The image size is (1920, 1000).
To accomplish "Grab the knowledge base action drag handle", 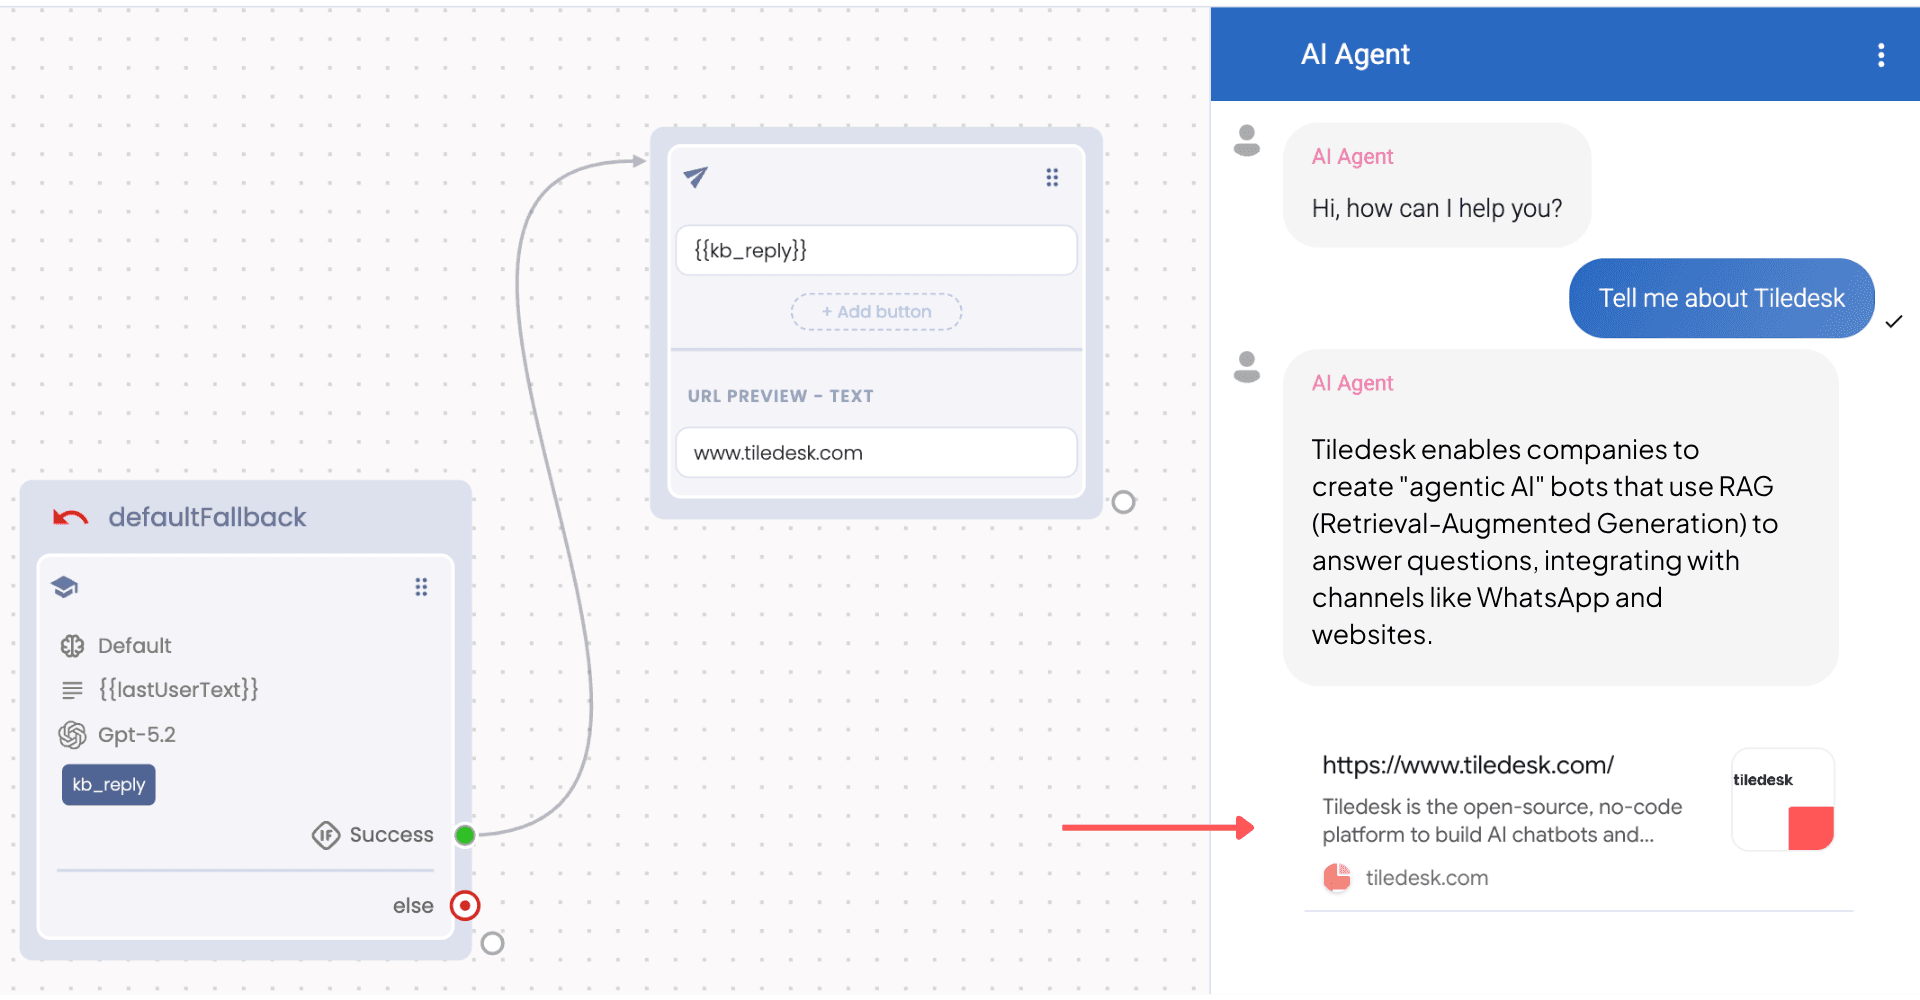I will pyautogui.click(x=421, y=587).
